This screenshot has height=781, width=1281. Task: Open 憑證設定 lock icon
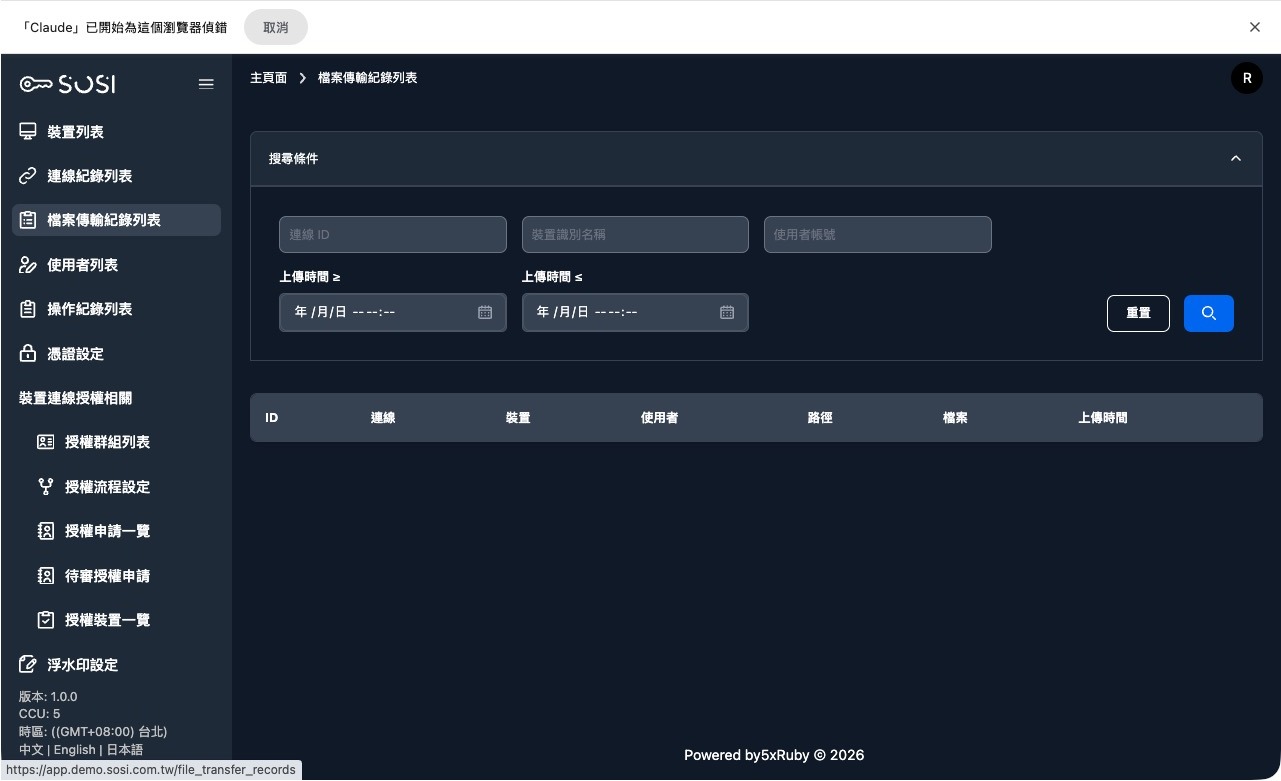click(x=28, y=353)
